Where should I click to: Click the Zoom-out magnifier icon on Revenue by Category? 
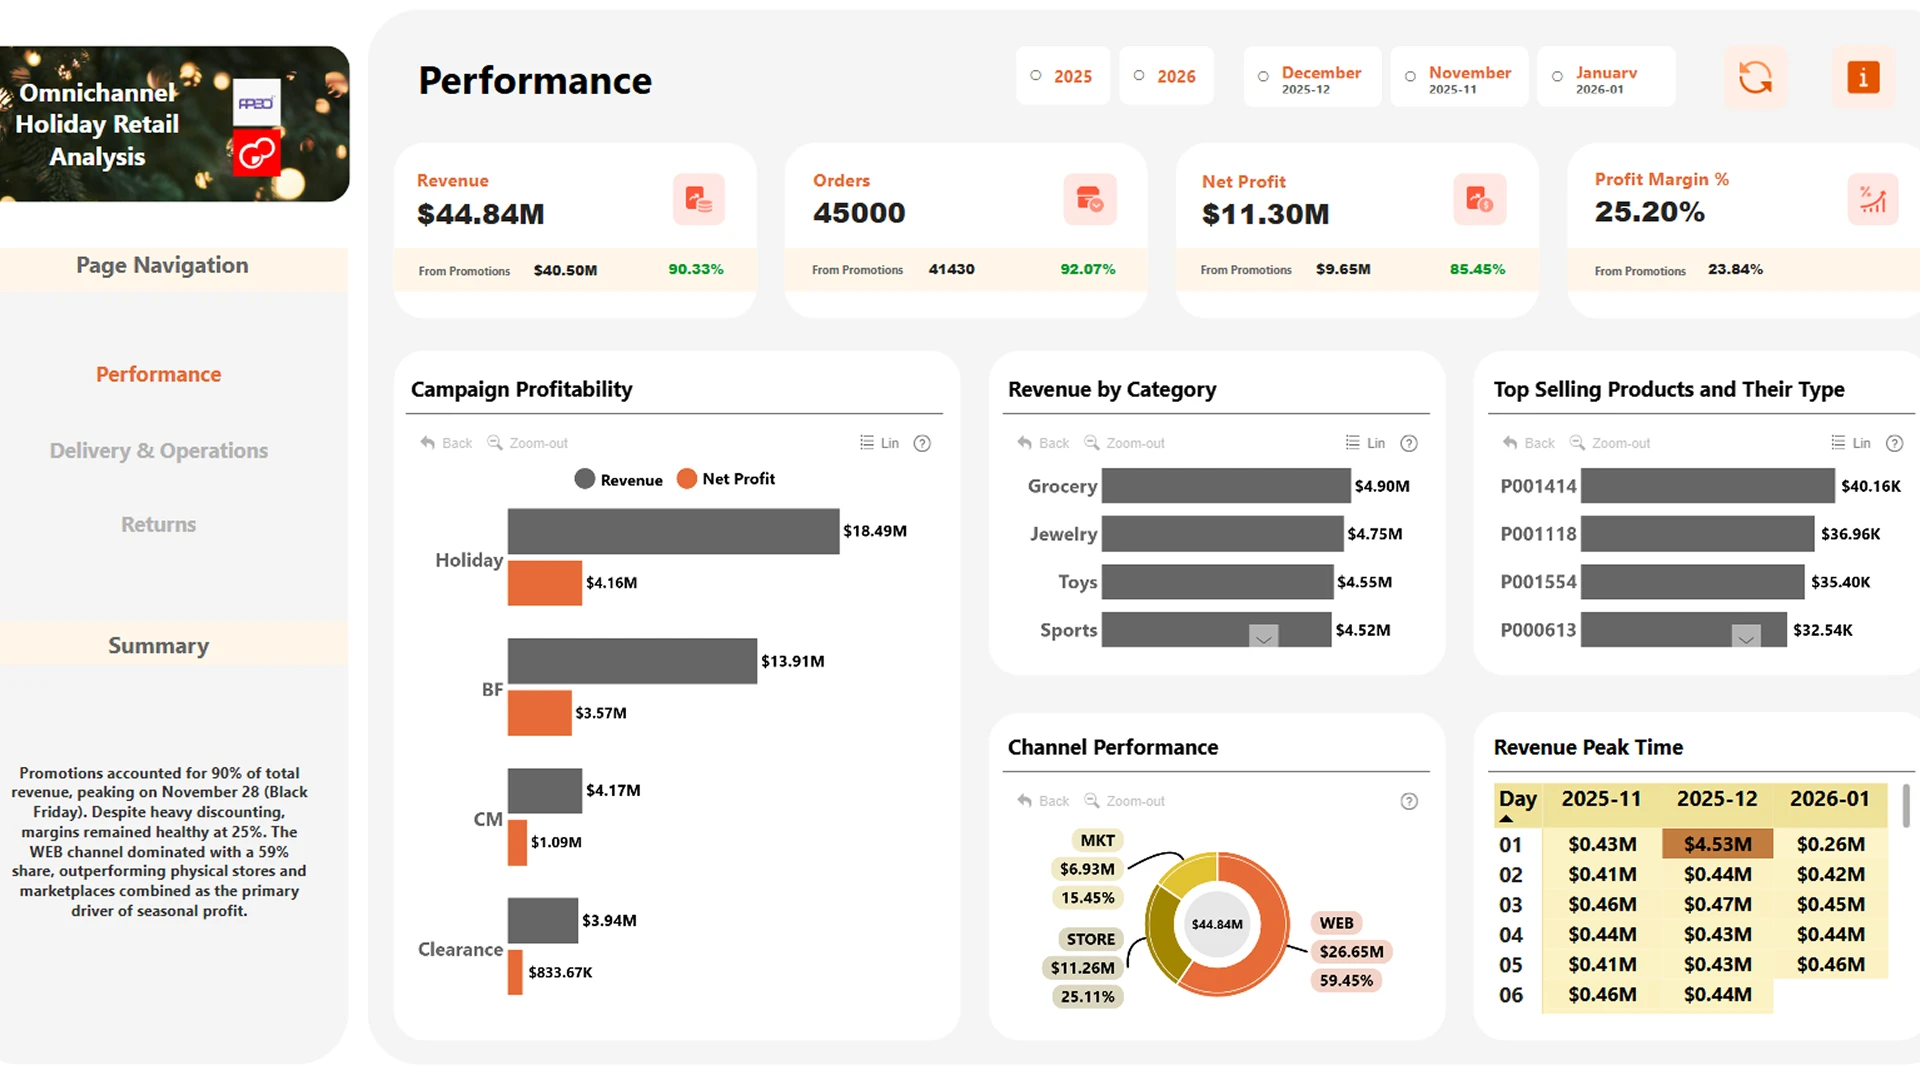pyautogui.click(x=1092, y=443)
